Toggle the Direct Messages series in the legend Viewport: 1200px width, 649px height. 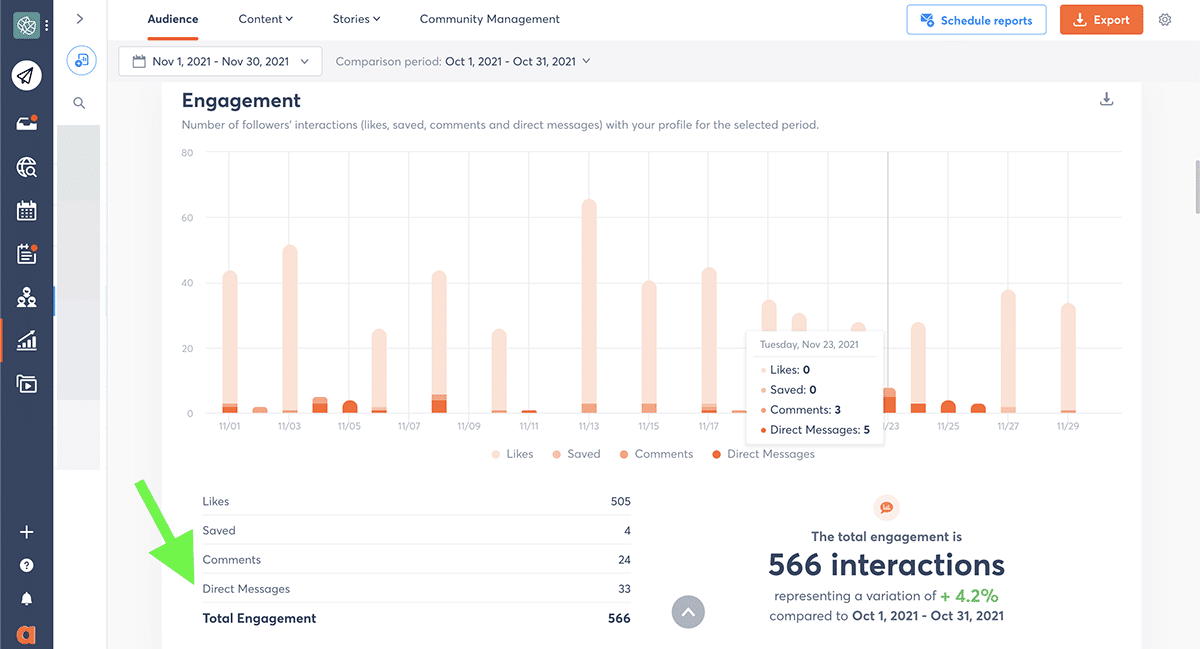click(762, 453)
